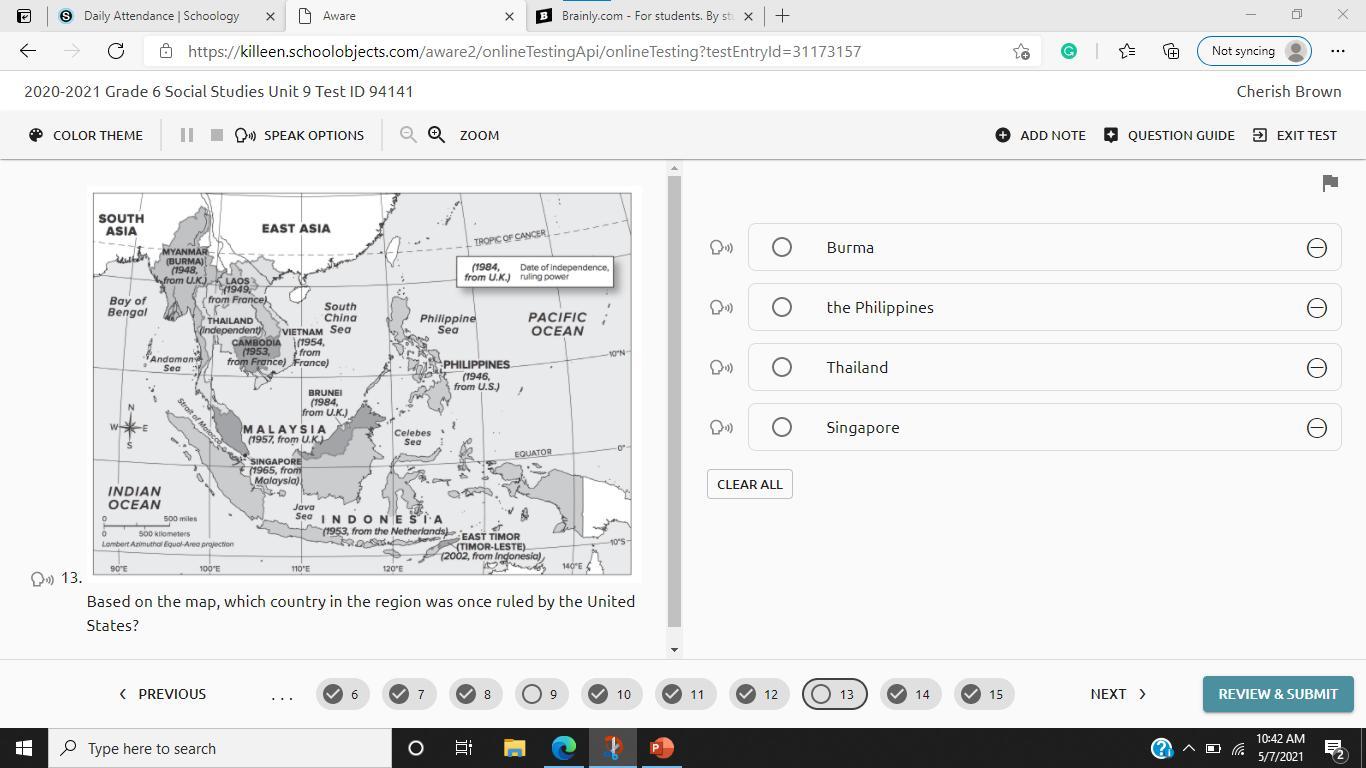Select the Burma radio button
Screen dimensions: 1366x768
[x=782, y=247]
